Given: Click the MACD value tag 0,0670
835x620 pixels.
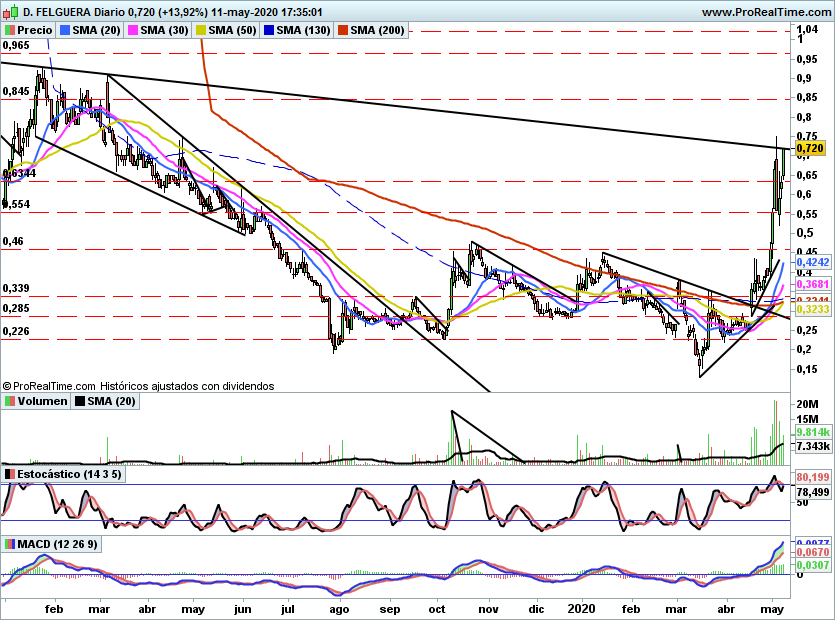Looking at the screenshot, I should (x=813, y=552).
